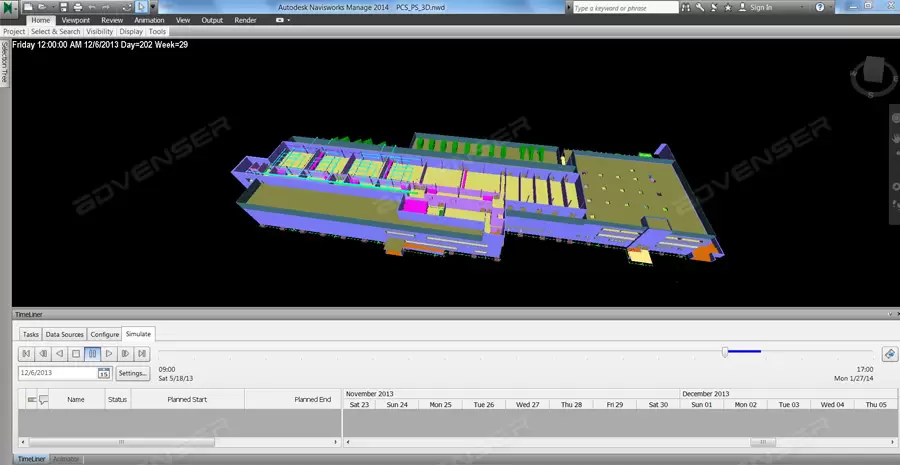Click the star Favorites icon
This screenshot has width=900, height=465.
point(728,7)
